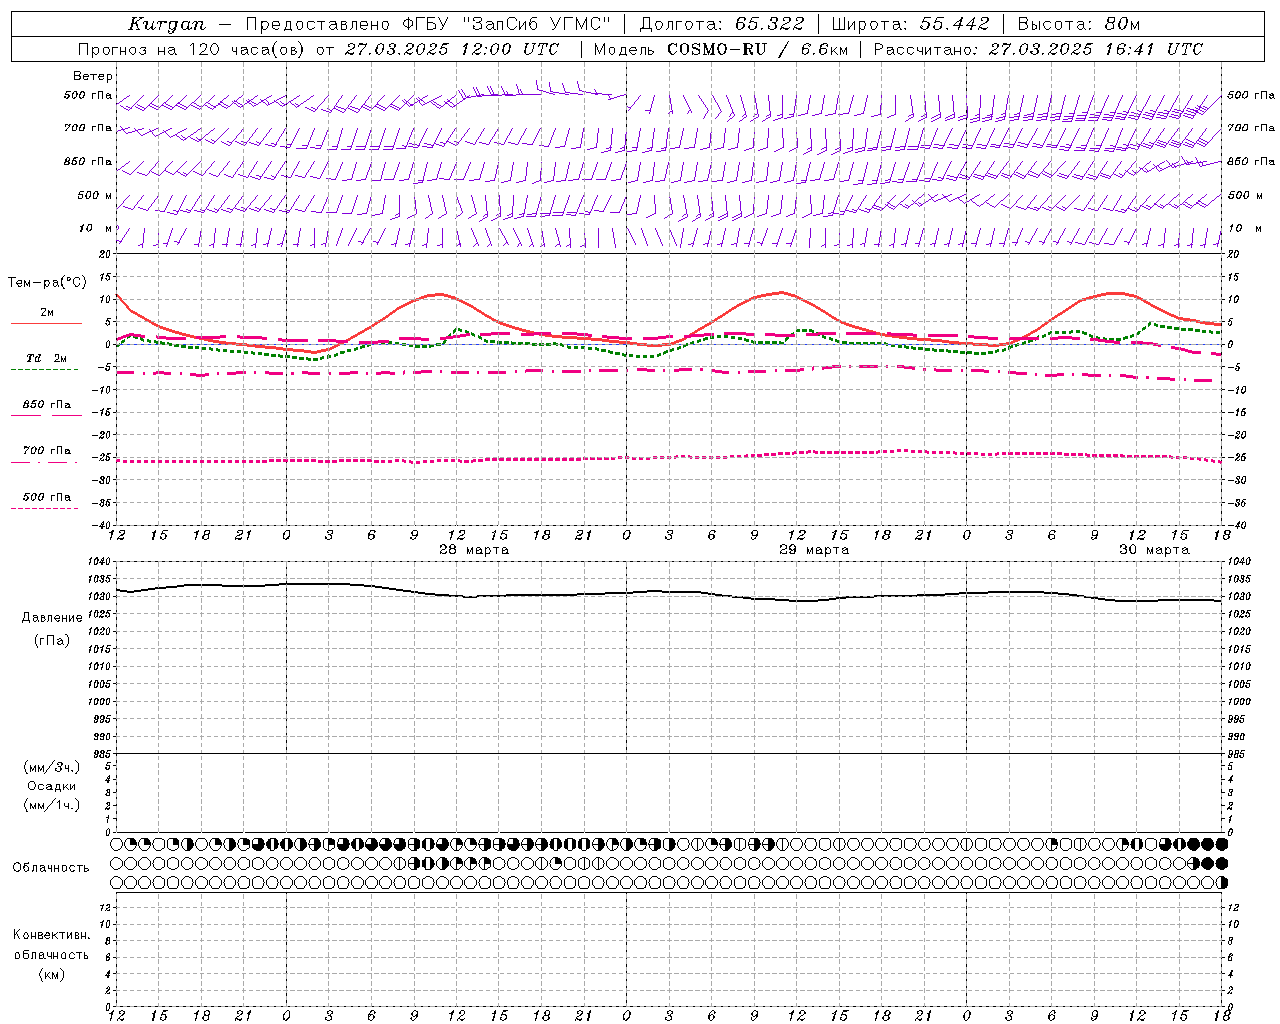Select the text "Предоставлено ФГБУ "ЗапСиб УГМС""
Viewport: 1280px width, 1024px height.
(427, 24)
